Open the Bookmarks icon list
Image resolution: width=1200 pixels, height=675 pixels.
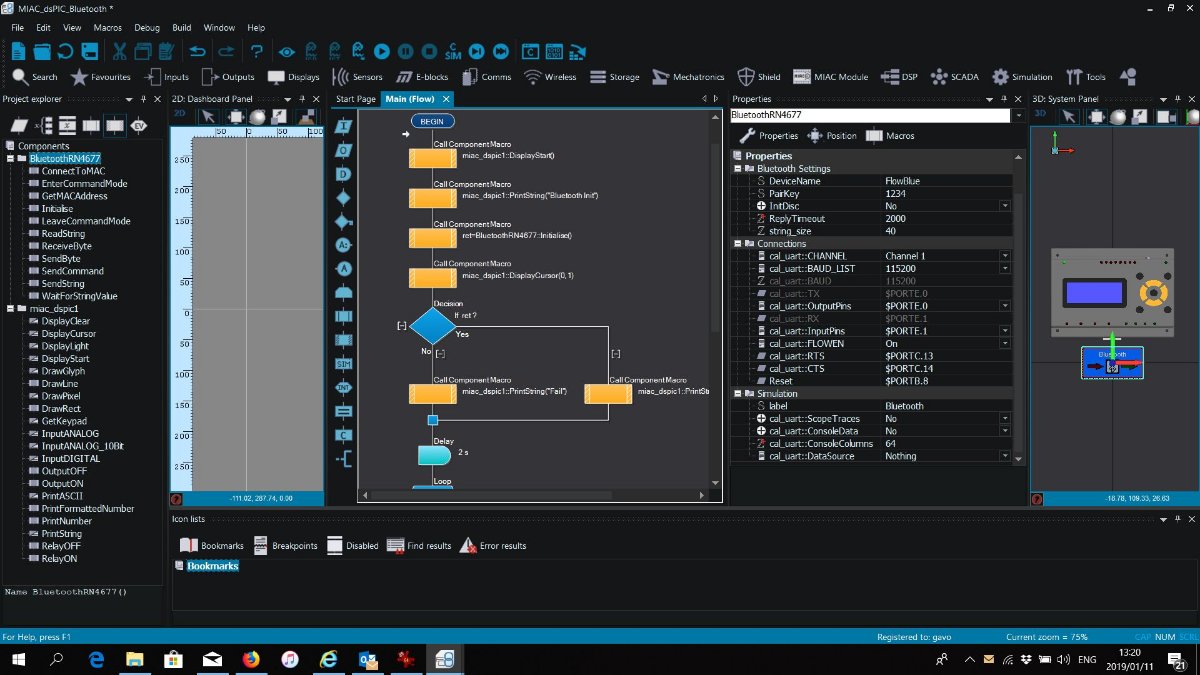211,546
